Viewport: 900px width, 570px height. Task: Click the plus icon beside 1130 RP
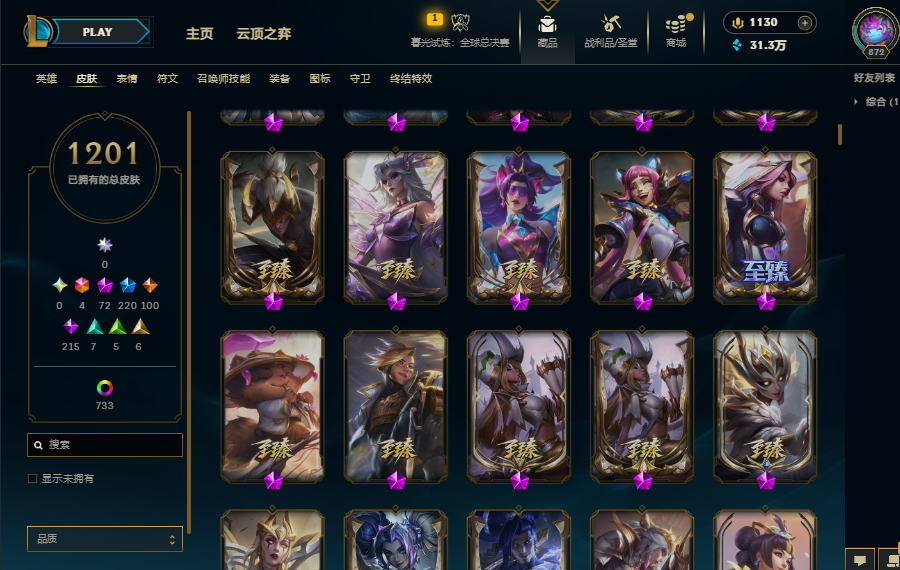[805, 23]
